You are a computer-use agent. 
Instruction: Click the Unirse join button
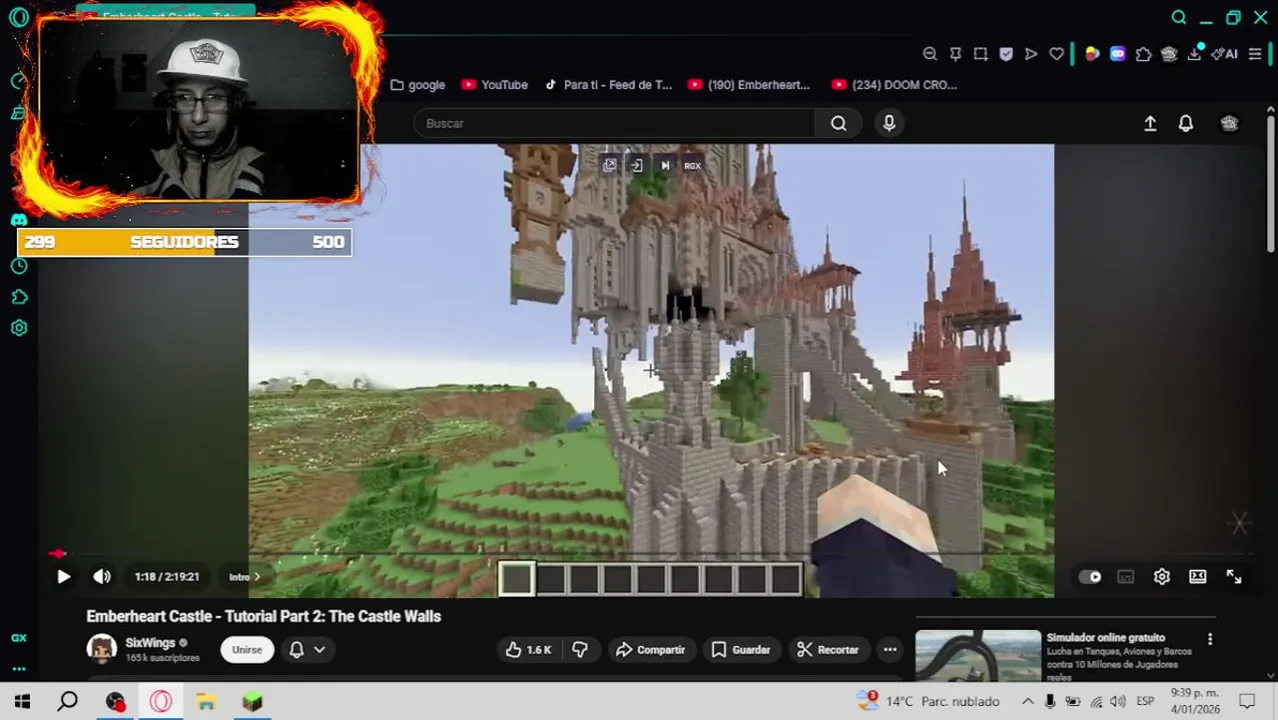[x=247, y=650]
